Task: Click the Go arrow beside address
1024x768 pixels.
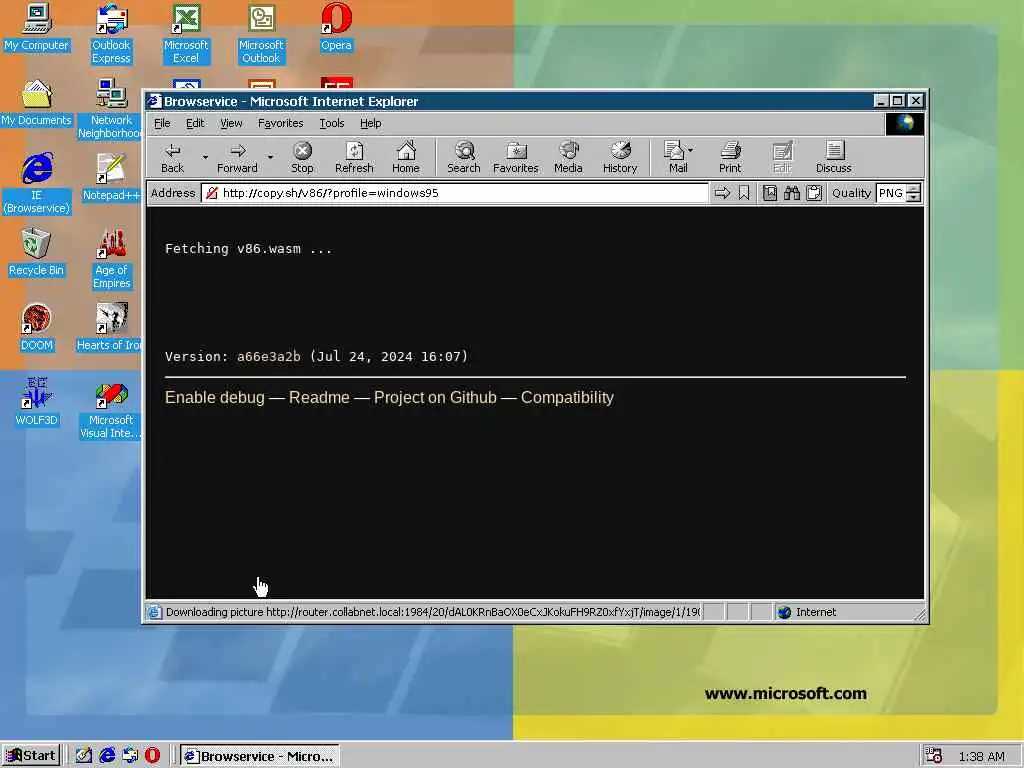Action: pos(722,193)
